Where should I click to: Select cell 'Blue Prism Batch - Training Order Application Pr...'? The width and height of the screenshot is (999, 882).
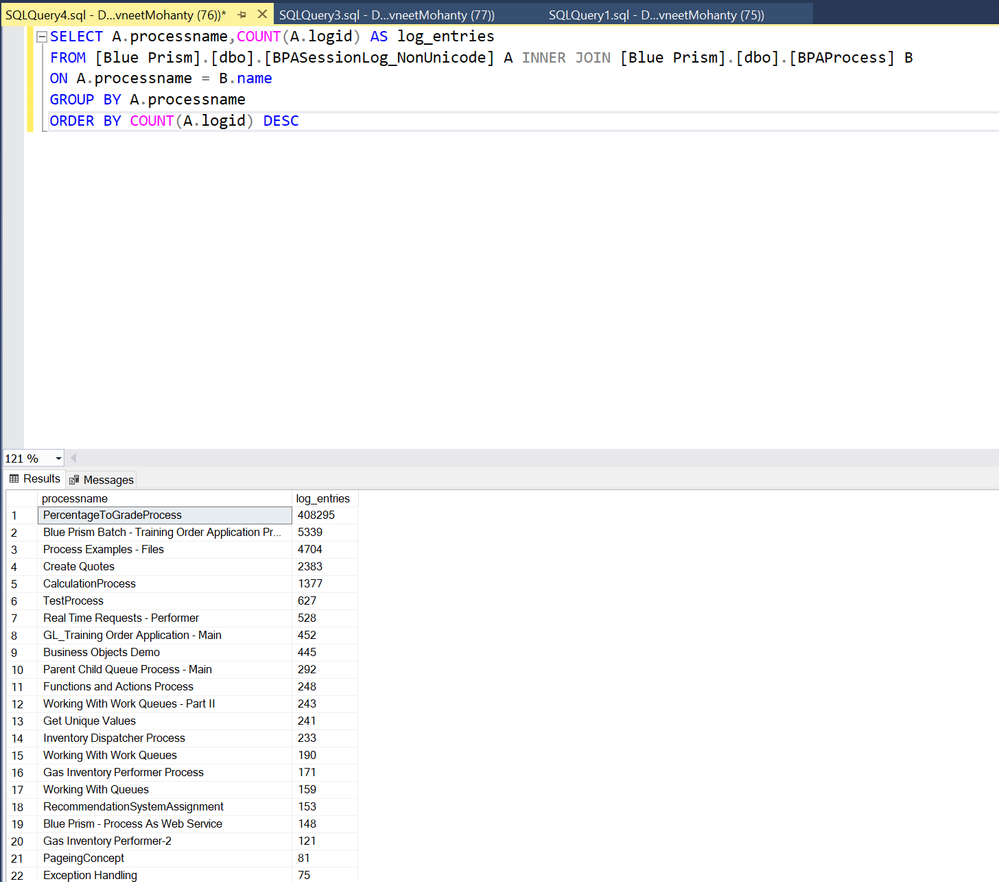coord(165,532)
